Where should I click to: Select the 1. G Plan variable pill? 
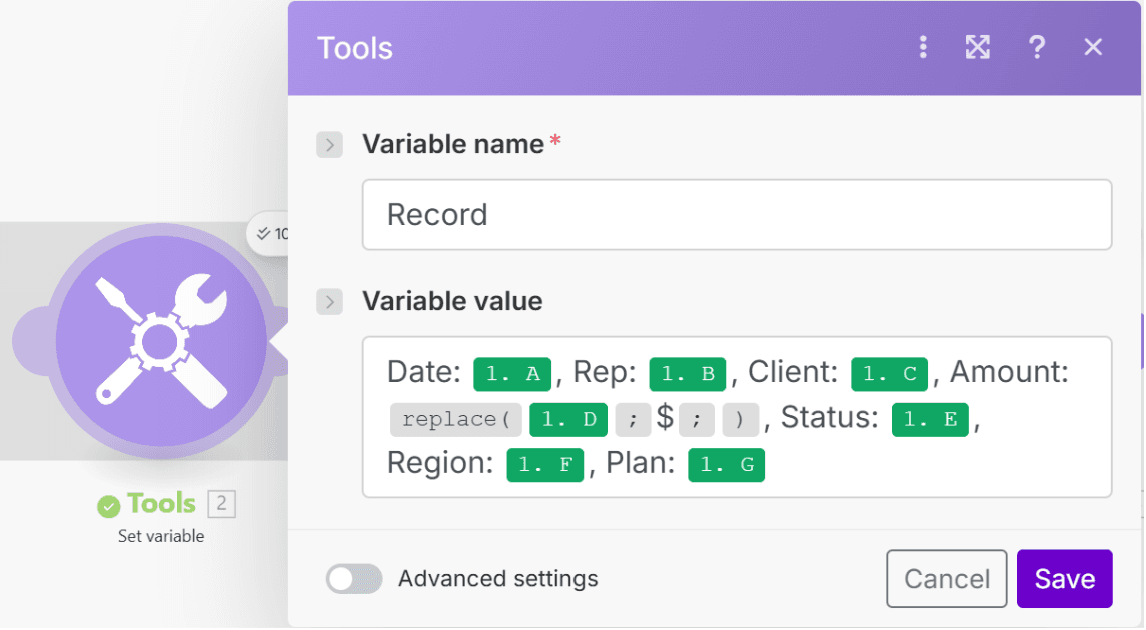click(x=726, y=466)
